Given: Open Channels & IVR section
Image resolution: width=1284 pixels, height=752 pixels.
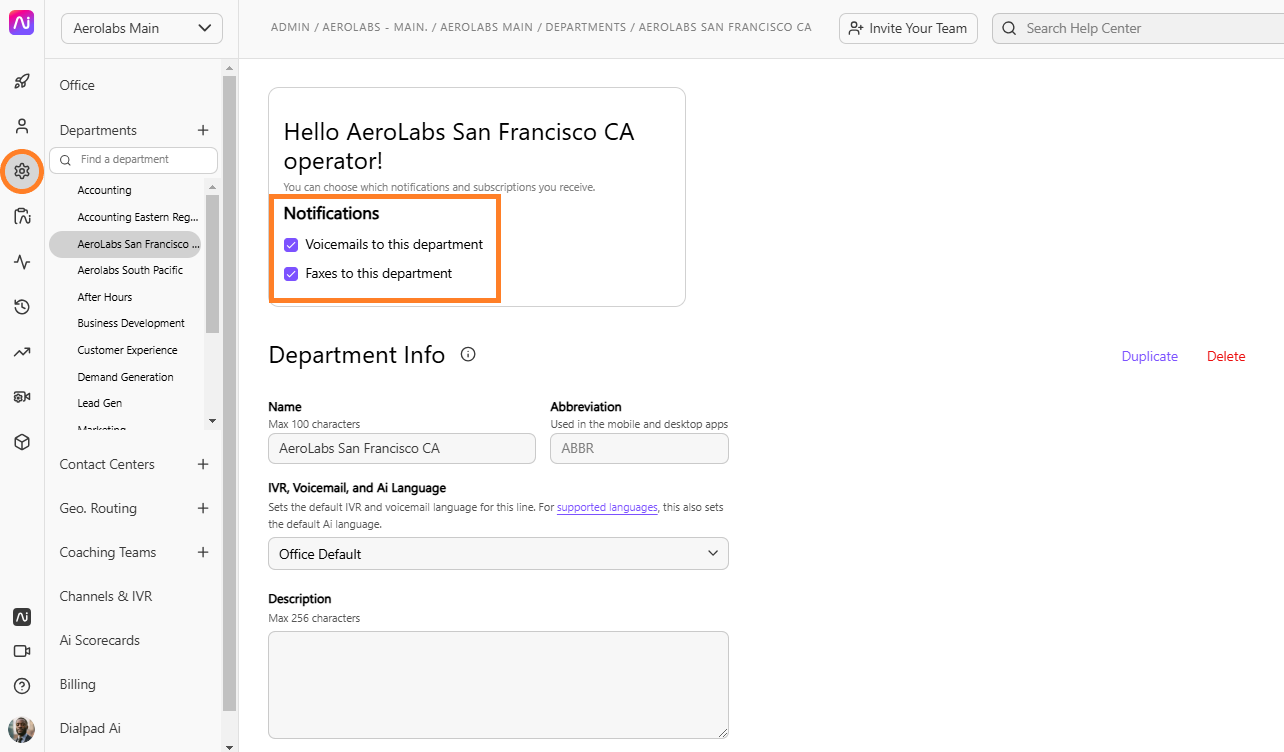Looking at the screenshot, I should 106,596.
